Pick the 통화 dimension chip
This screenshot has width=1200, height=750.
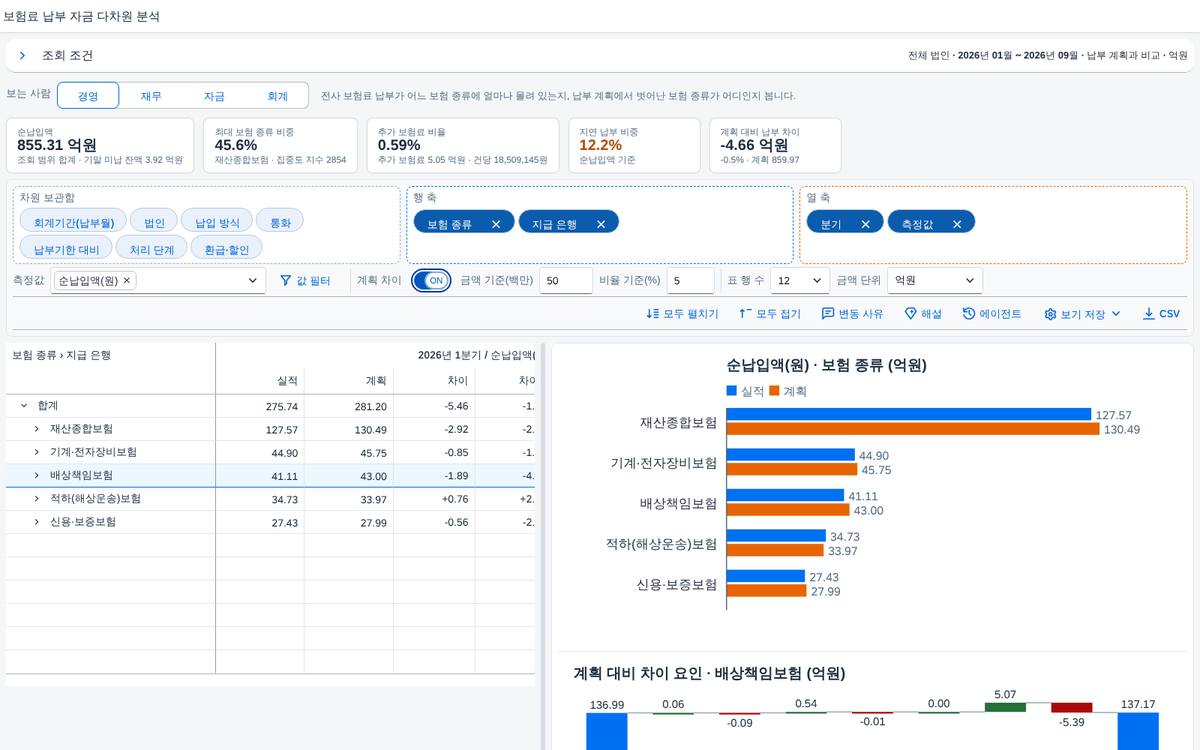pos(280,222)
